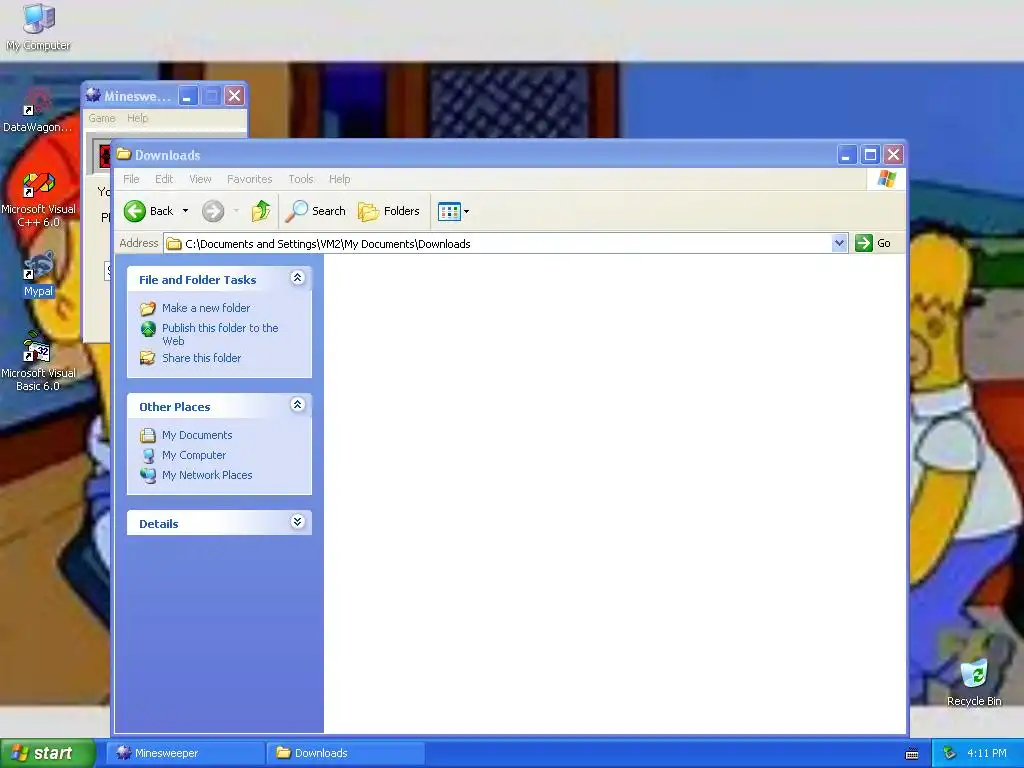Viewport: 1024px width, 768px height.
Task: Collapse the File and Folder Tasks panel
Action: [x=297, y=278]
